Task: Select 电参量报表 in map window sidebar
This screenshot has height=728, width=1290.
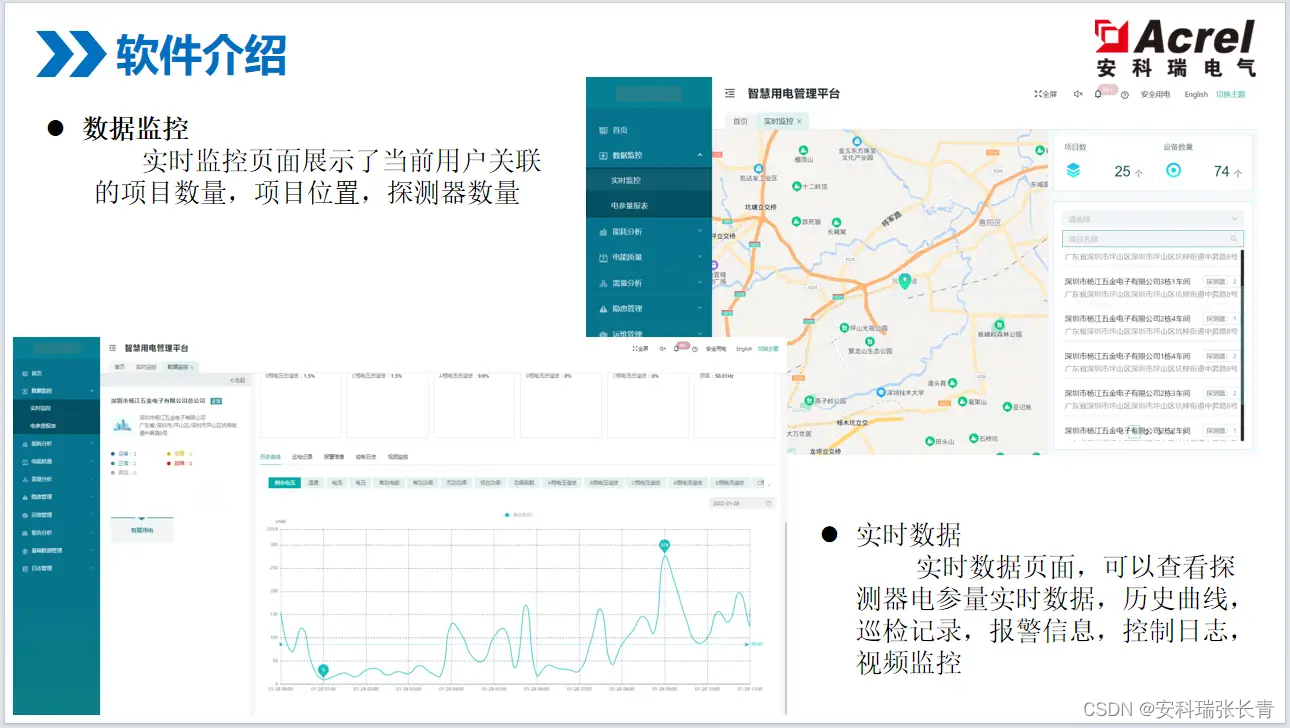Action: coord(649,206)
